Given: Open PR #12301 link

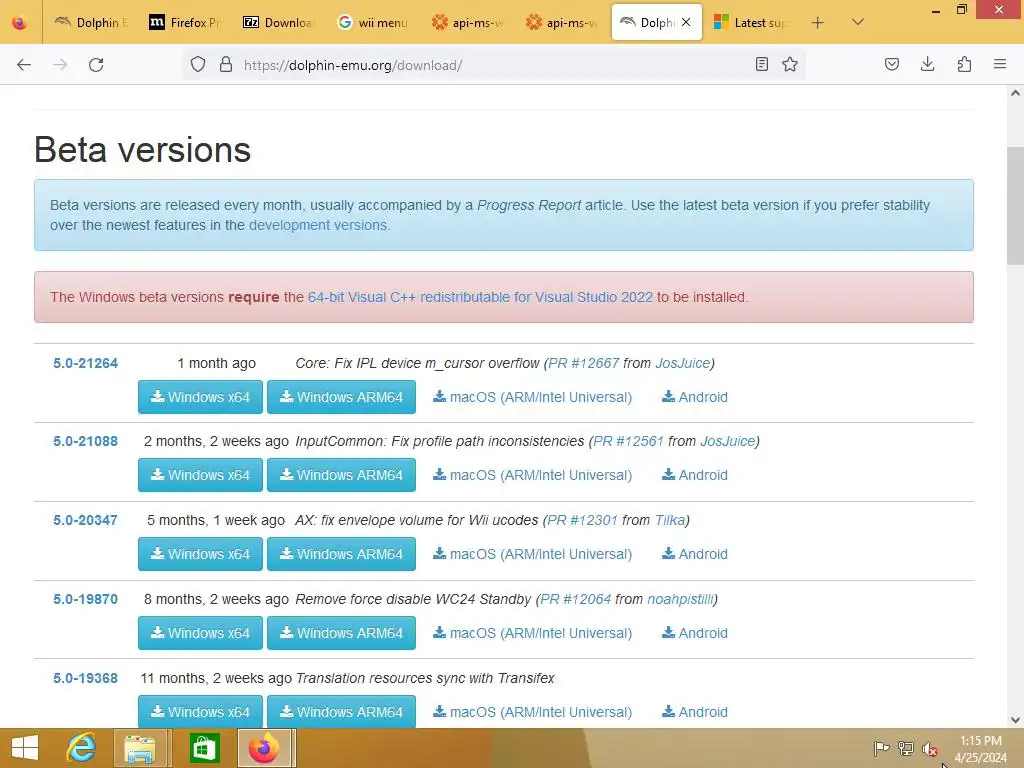Looking at the screenshot, I should [x=582, y=520].
